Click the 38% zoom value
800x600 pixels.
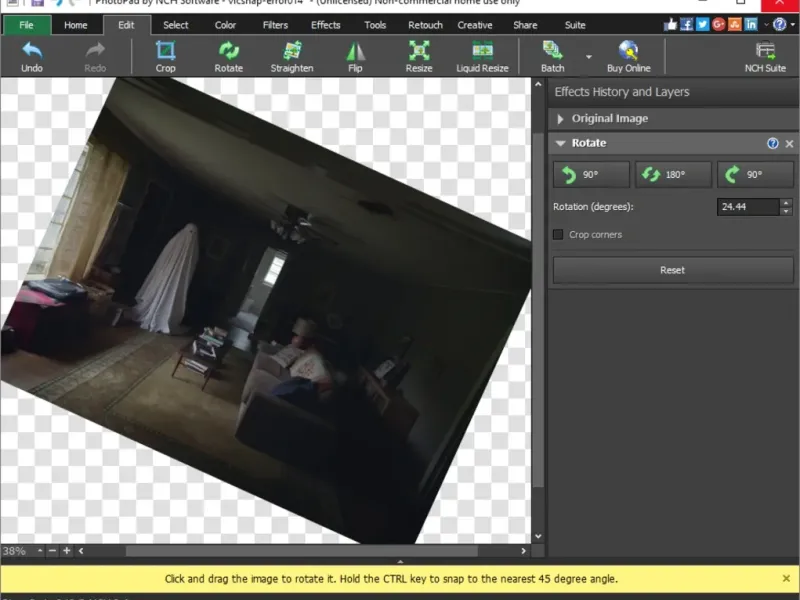coord(14,551)
